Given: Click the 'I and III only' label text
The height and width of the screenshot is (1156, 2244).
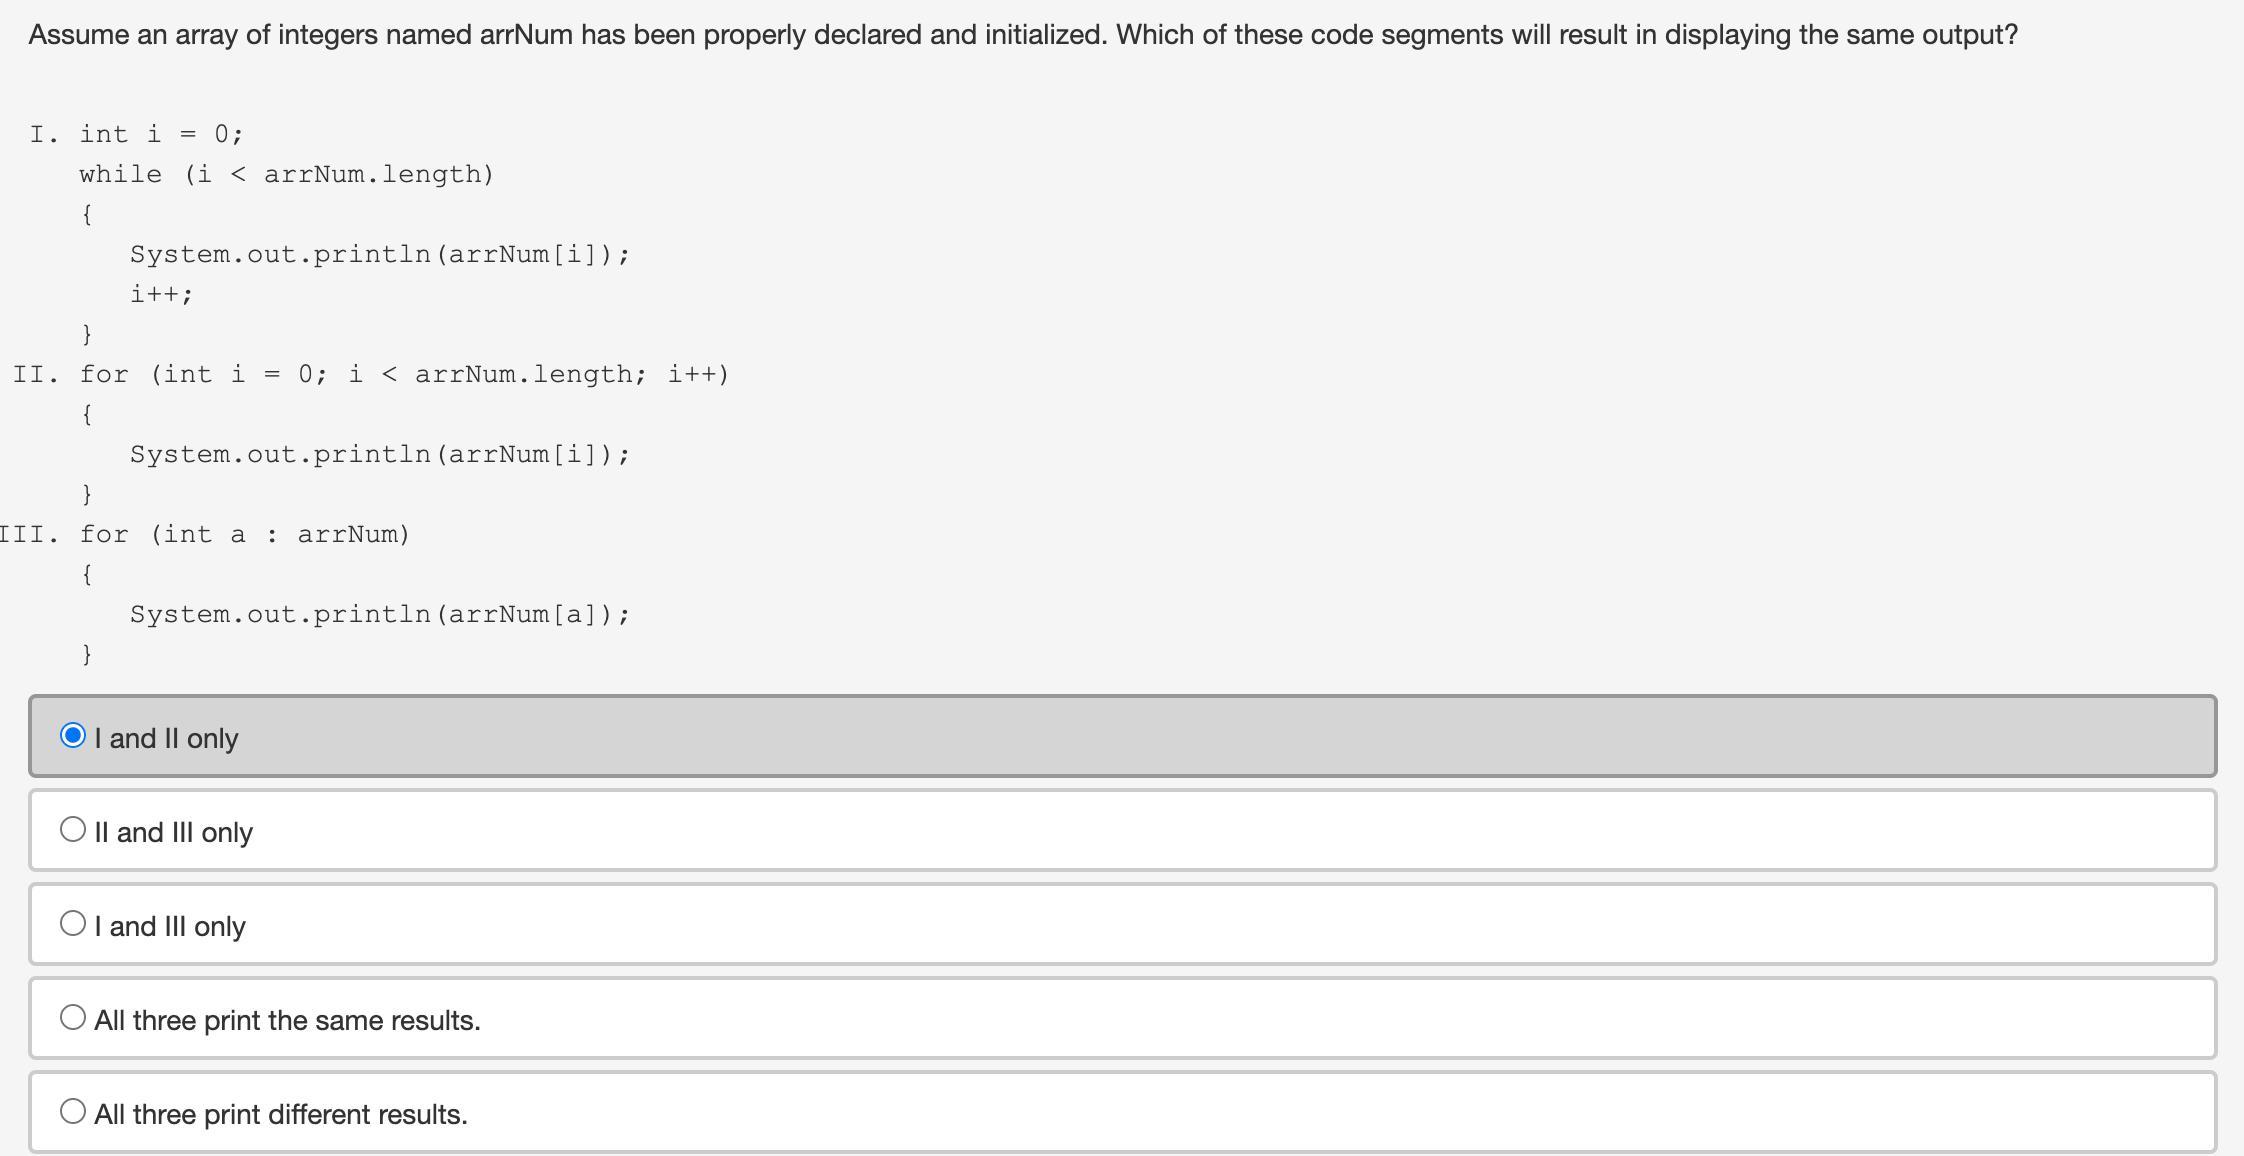Looking at the screenshot, I should click(x=170, y=927).
